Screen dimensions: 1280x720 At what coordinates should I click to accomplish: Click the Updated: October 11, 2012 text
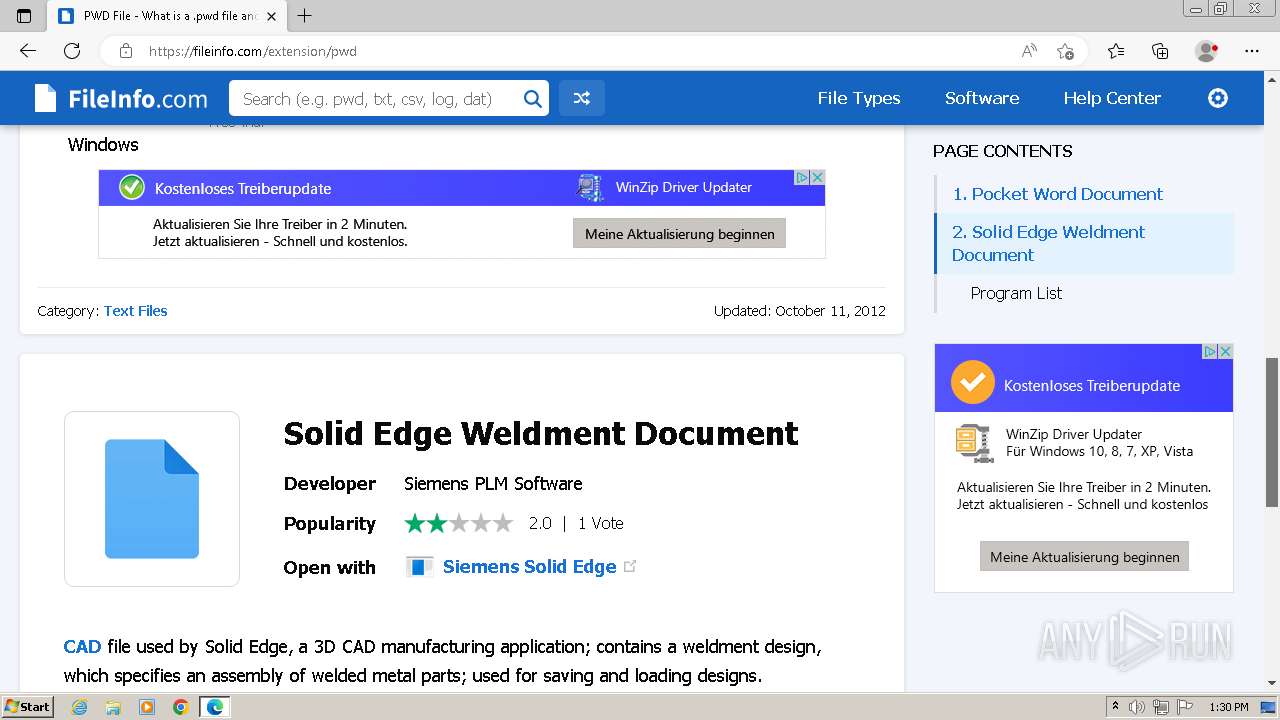(x=800, y=311)
